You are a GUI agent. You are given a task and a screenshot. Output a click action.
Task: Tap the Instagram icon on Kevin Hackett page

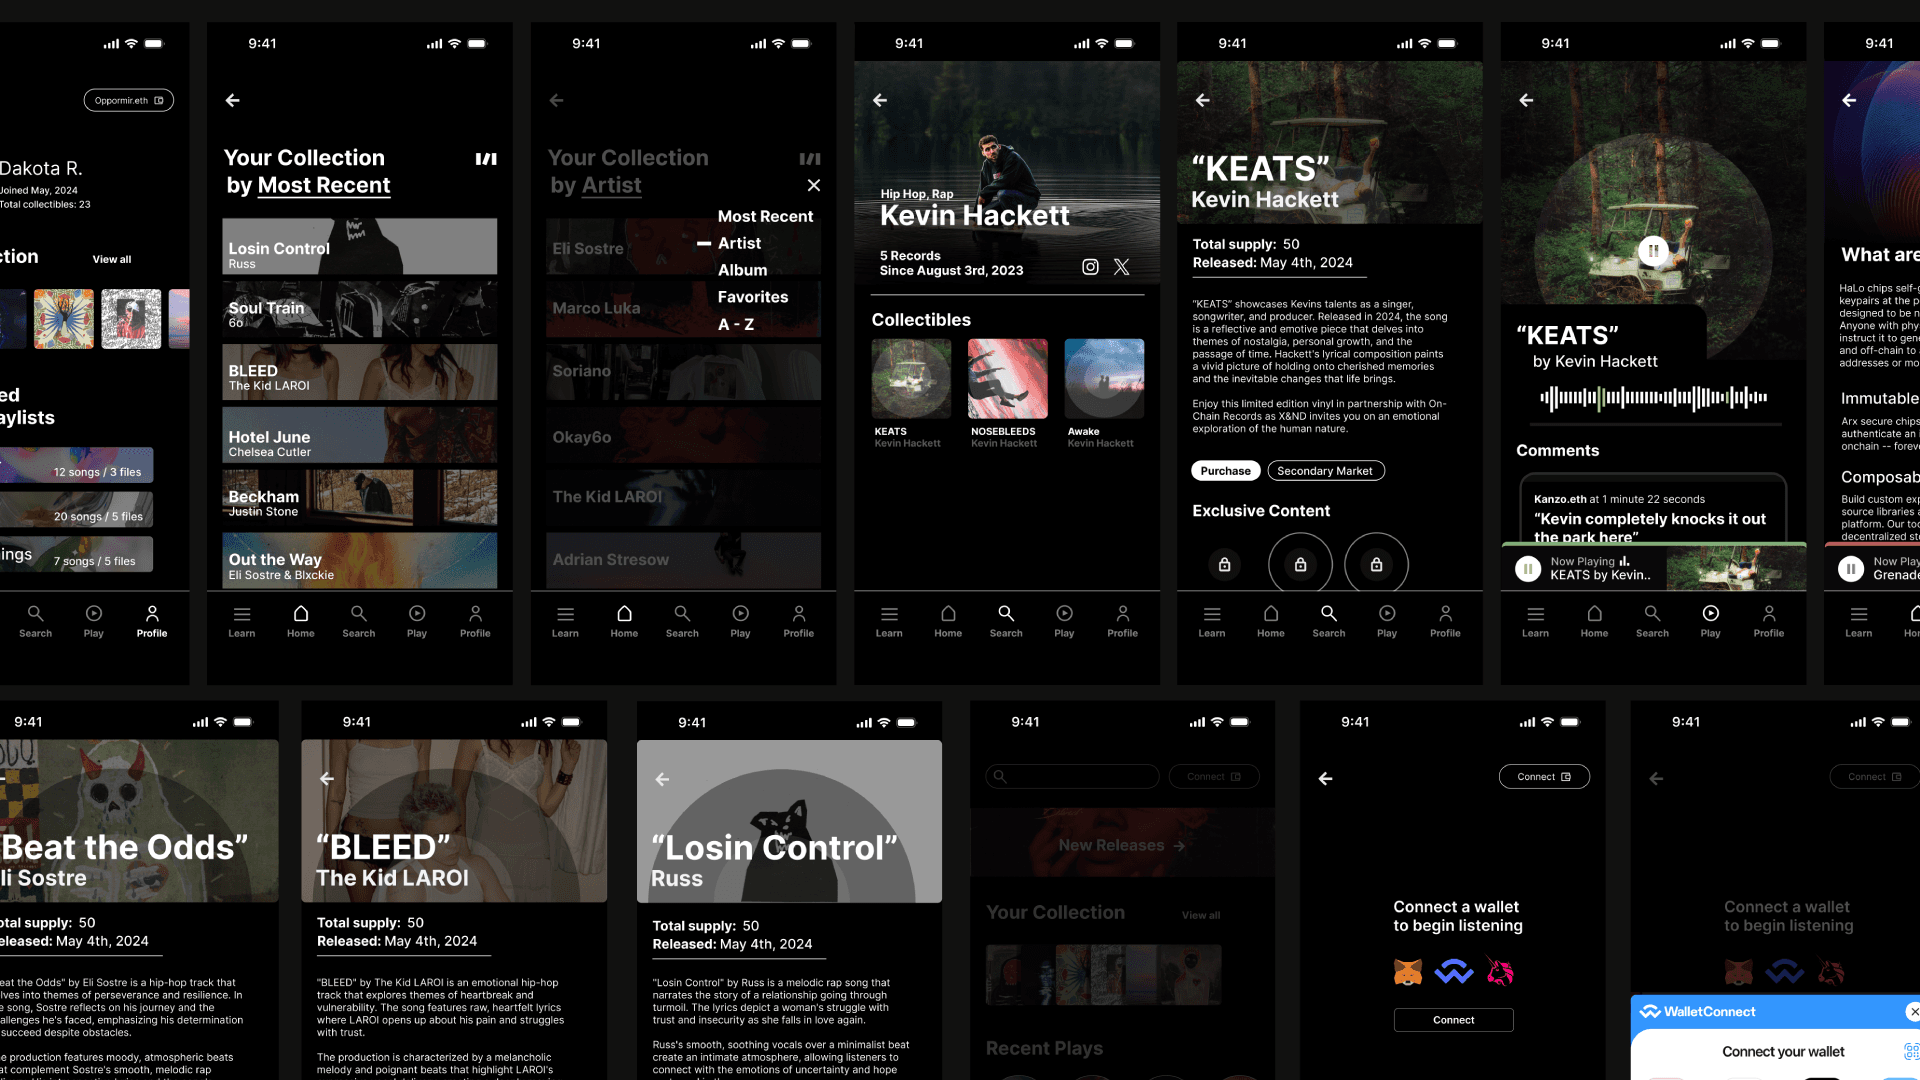1091,265
